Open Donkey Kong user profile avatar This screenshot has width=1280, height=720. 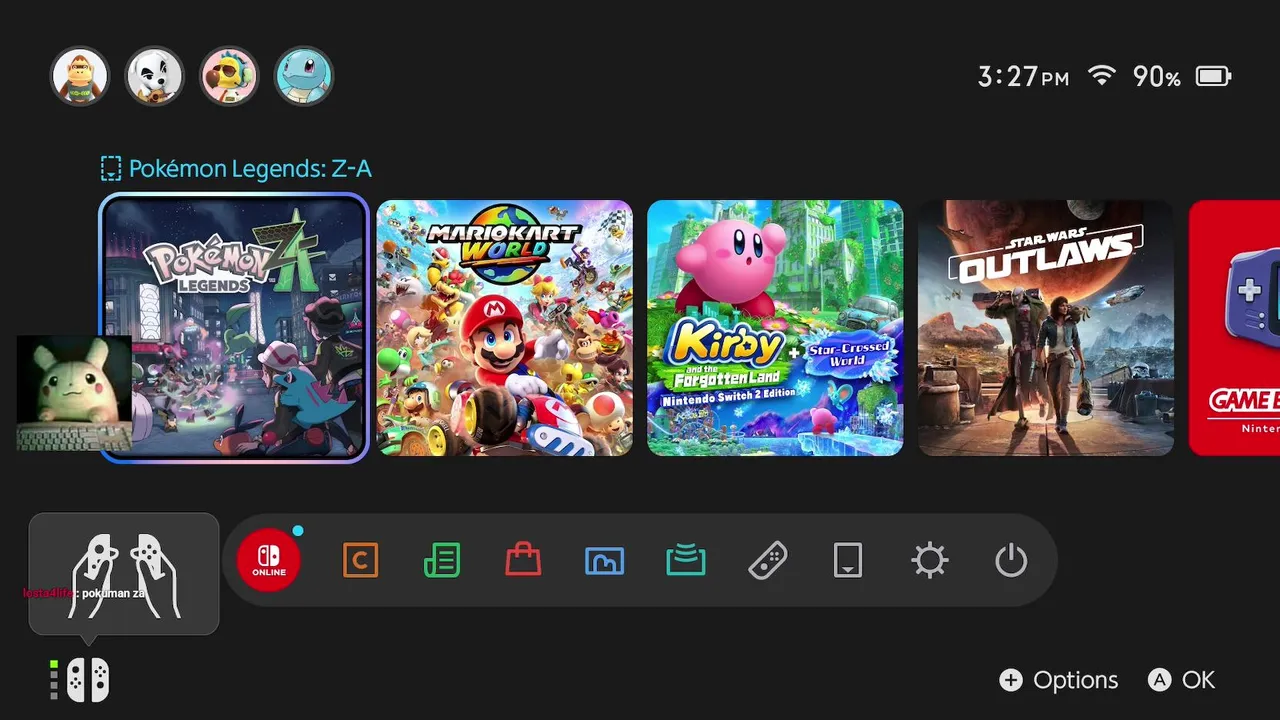pos(79,76)
